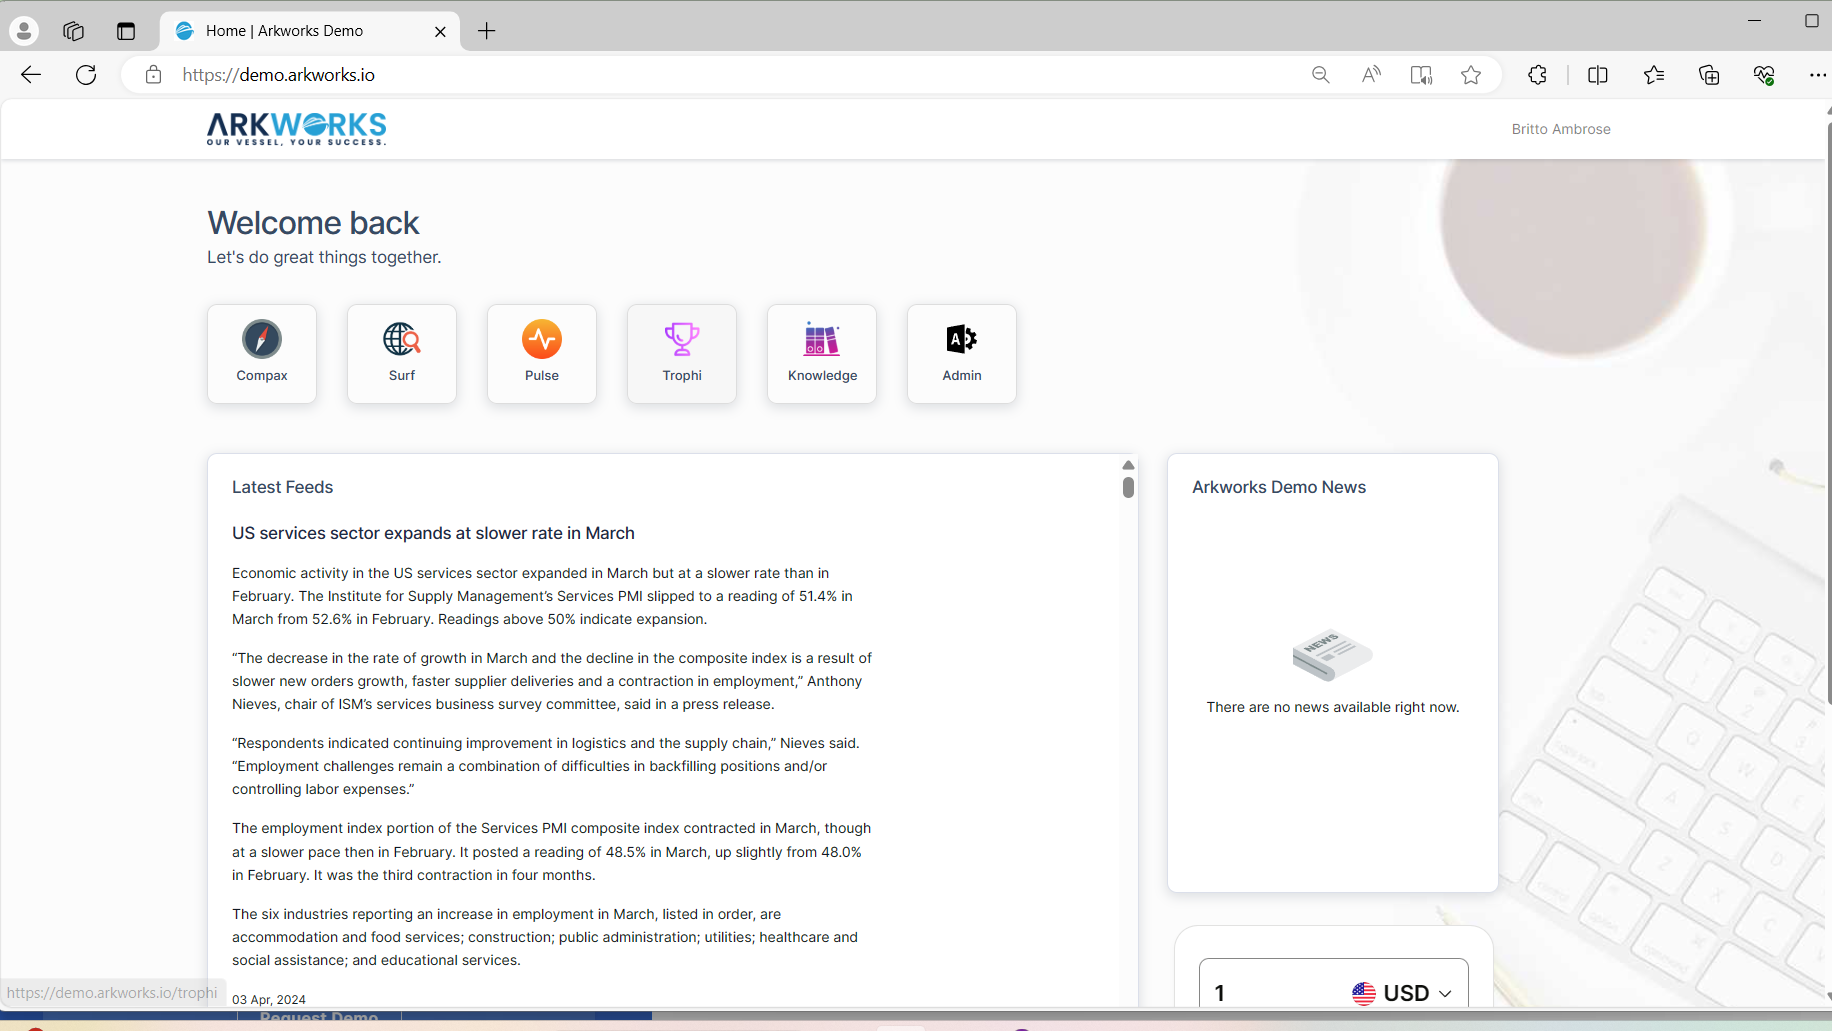Screen dimensions: 1832x1031
Task: Open the Compax app tile
Action: pyautogui.click(x=262, y=354)
